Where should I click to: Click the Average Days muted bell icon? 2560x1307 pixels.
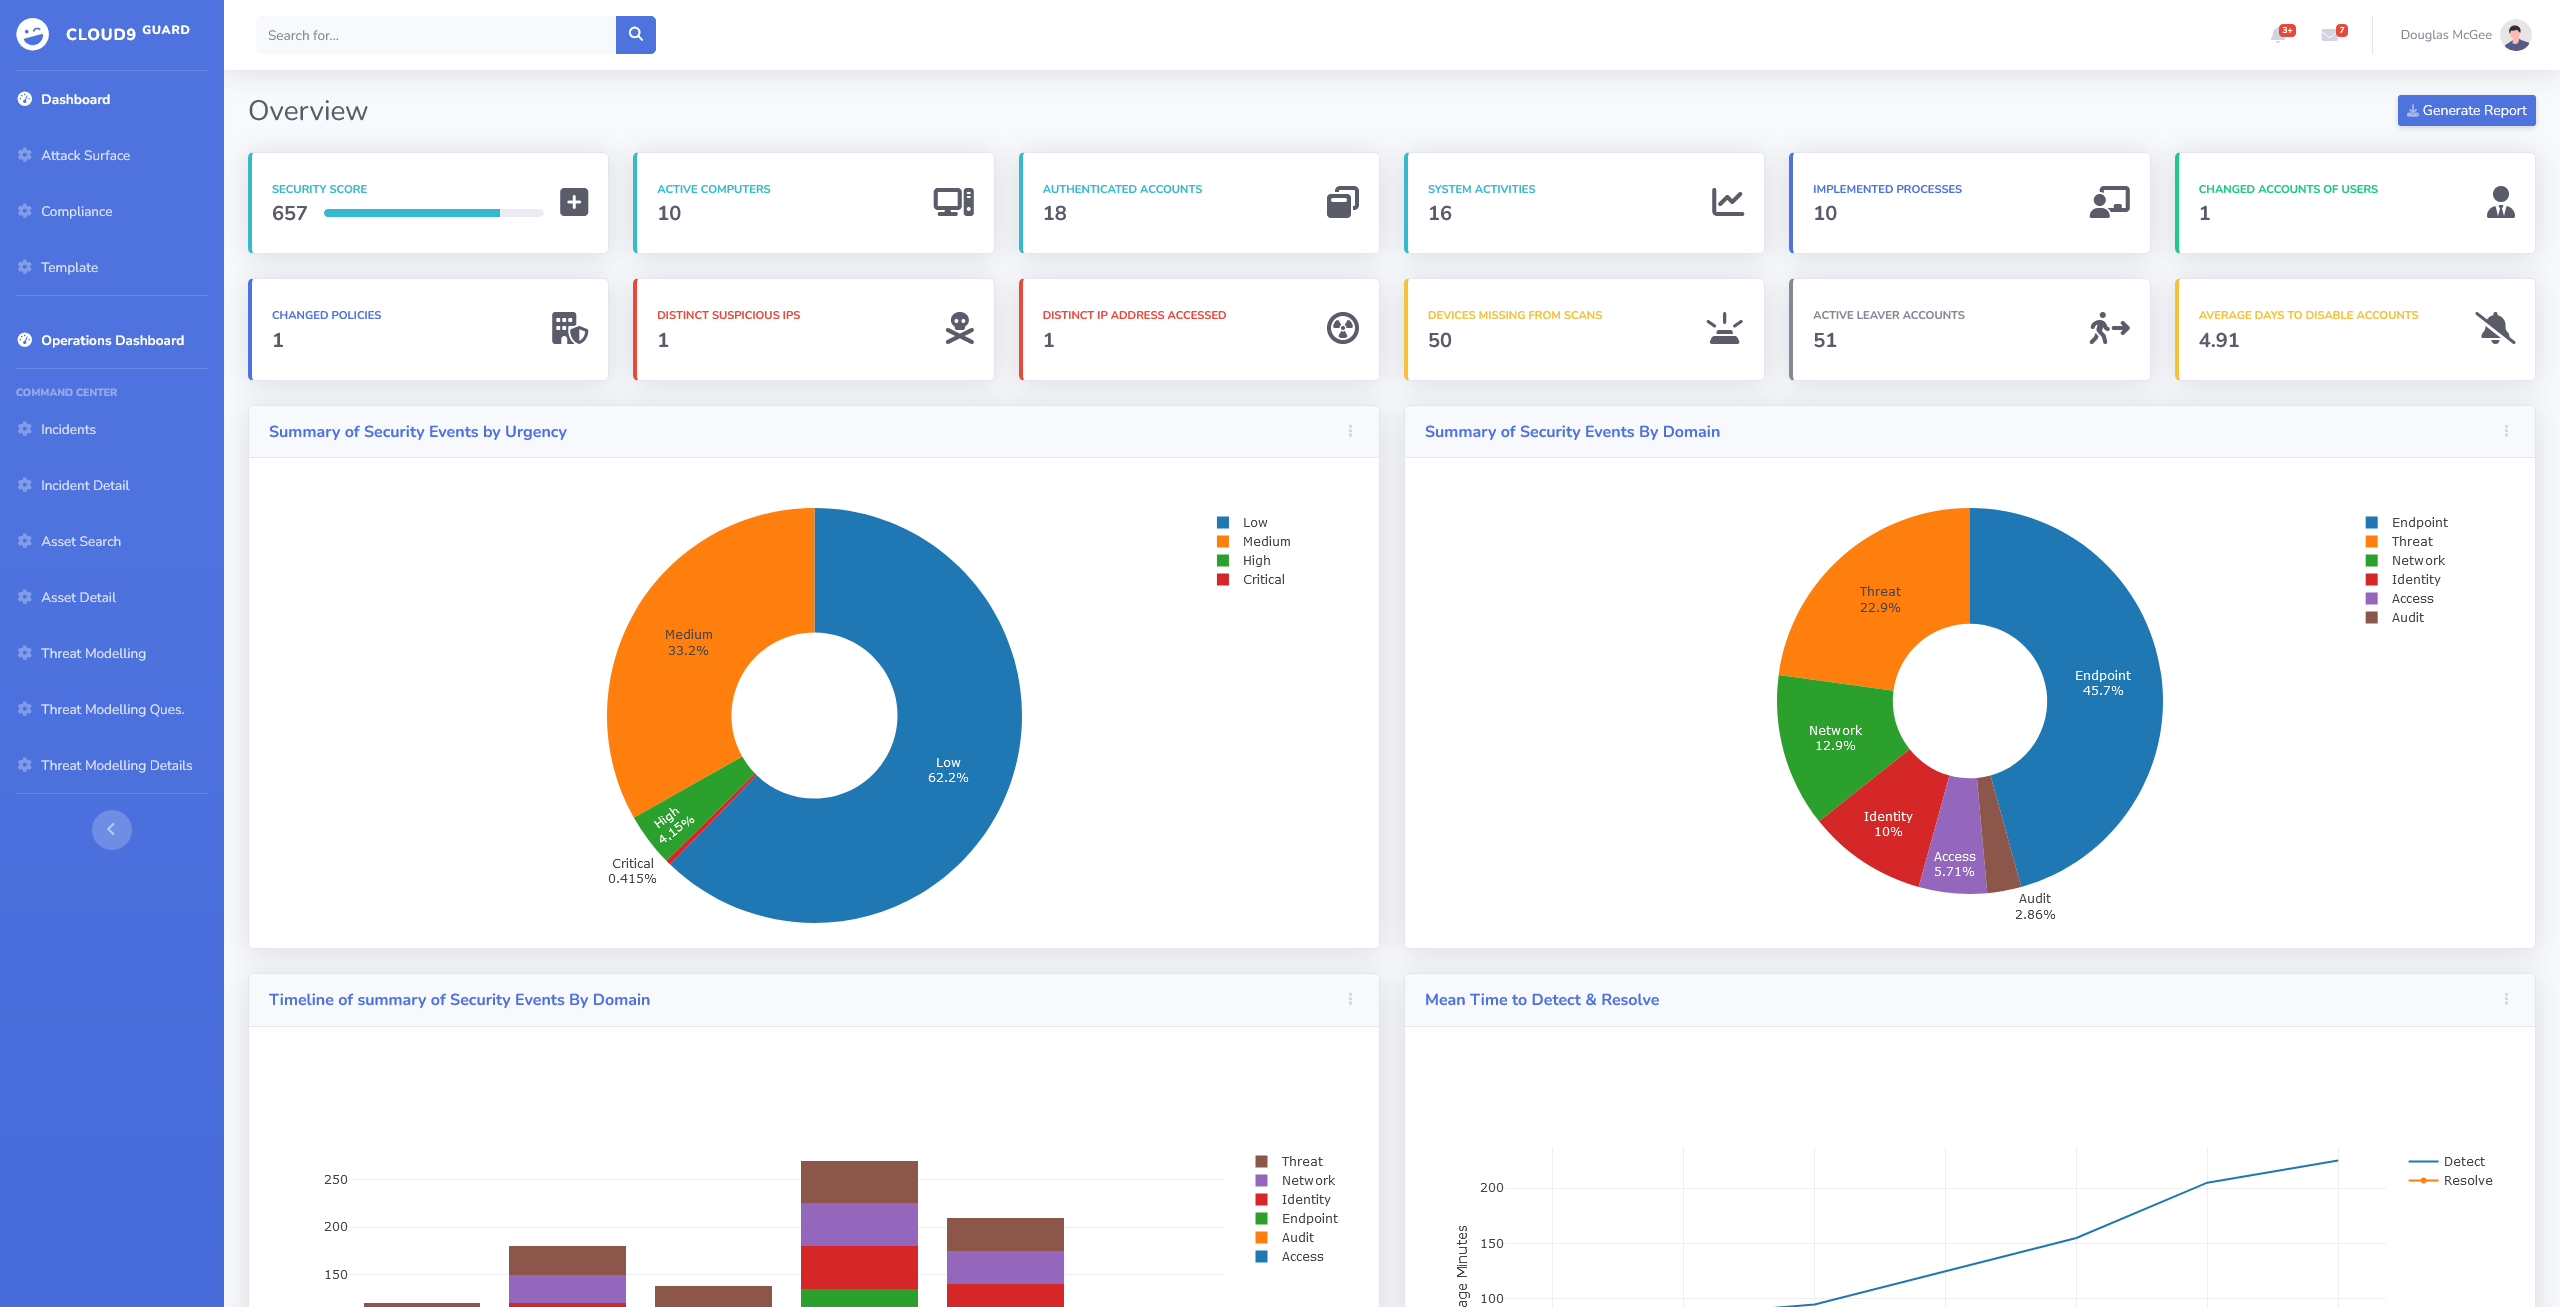(2495, 328)
